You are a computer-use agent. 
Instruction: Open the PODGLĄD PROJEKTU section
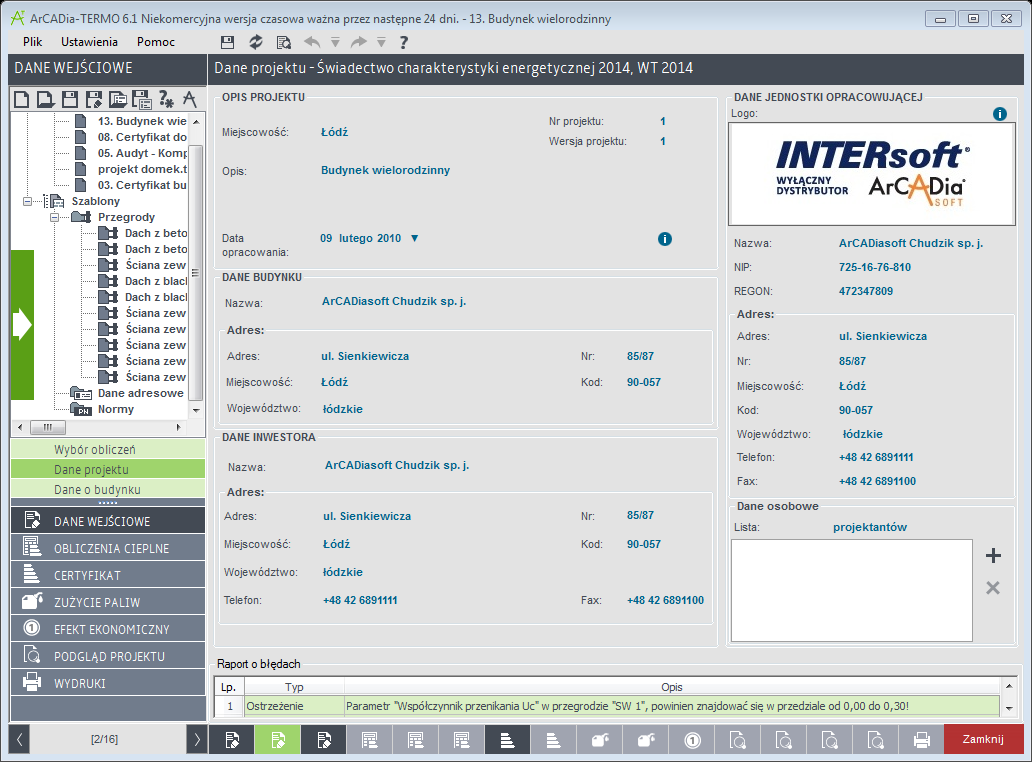(x=108, y=656)
